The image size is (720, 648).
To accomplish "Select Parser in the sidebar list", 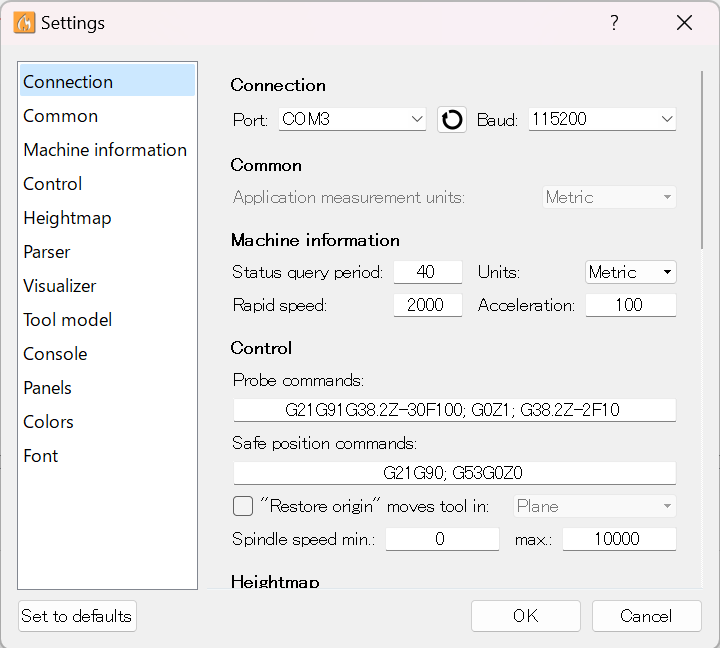I will coord(107,252).
